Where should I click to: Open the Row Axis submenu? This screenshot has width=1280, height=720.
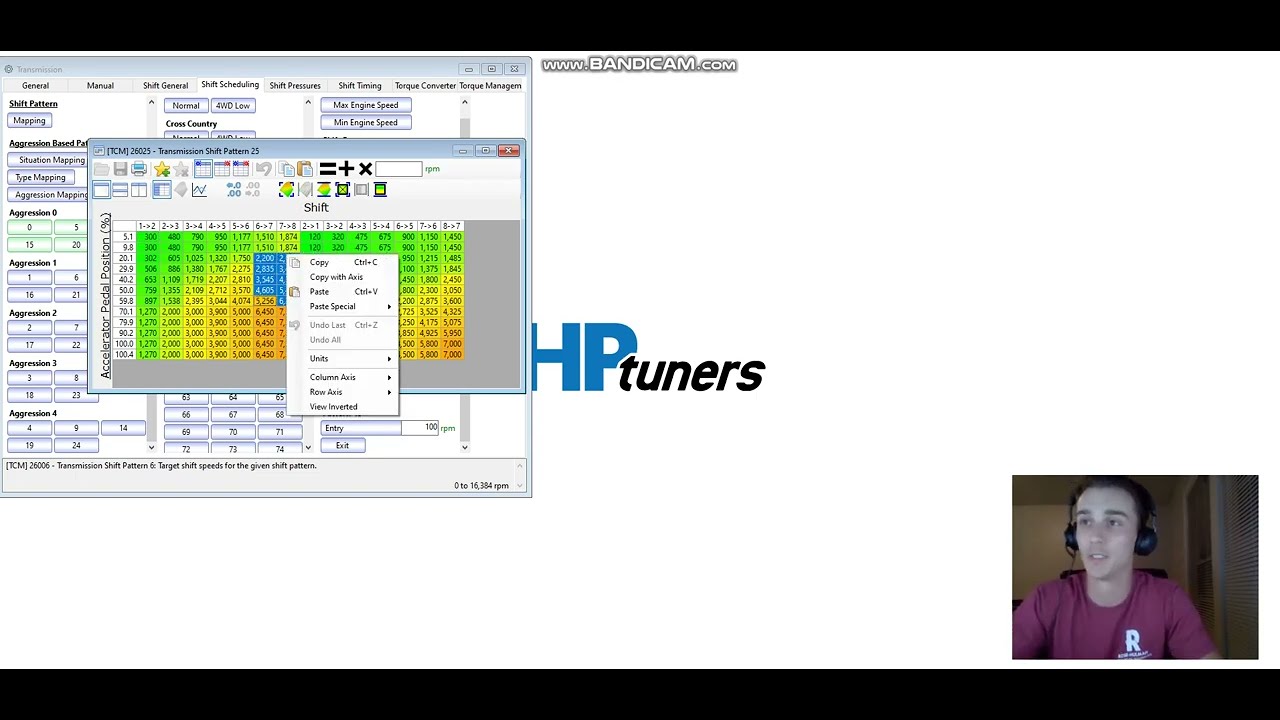(x=343, y=392)
